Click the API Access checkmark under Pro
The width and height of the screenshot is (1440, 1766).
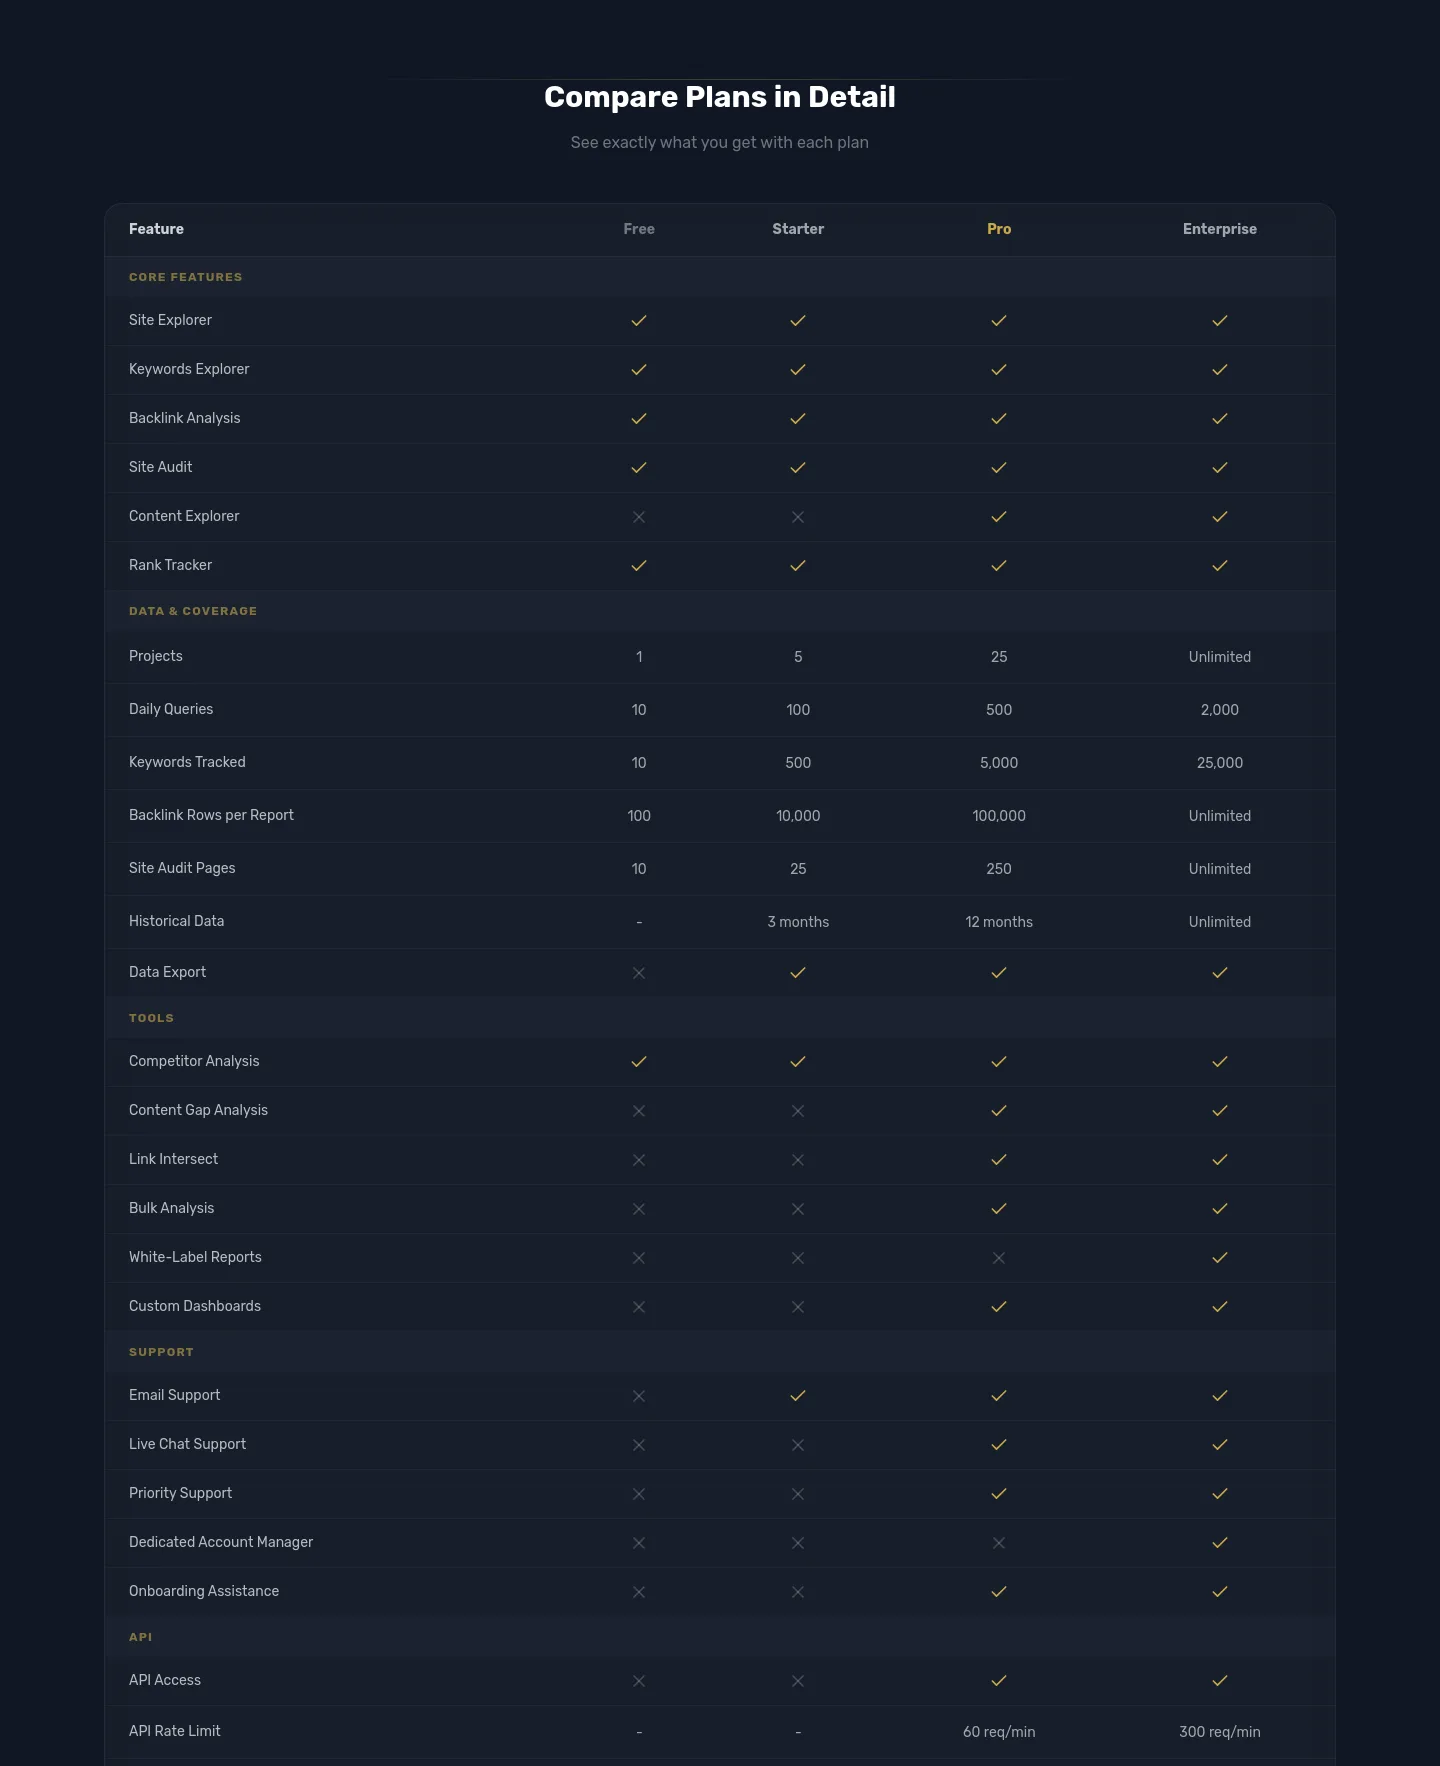click(999, 1681)
